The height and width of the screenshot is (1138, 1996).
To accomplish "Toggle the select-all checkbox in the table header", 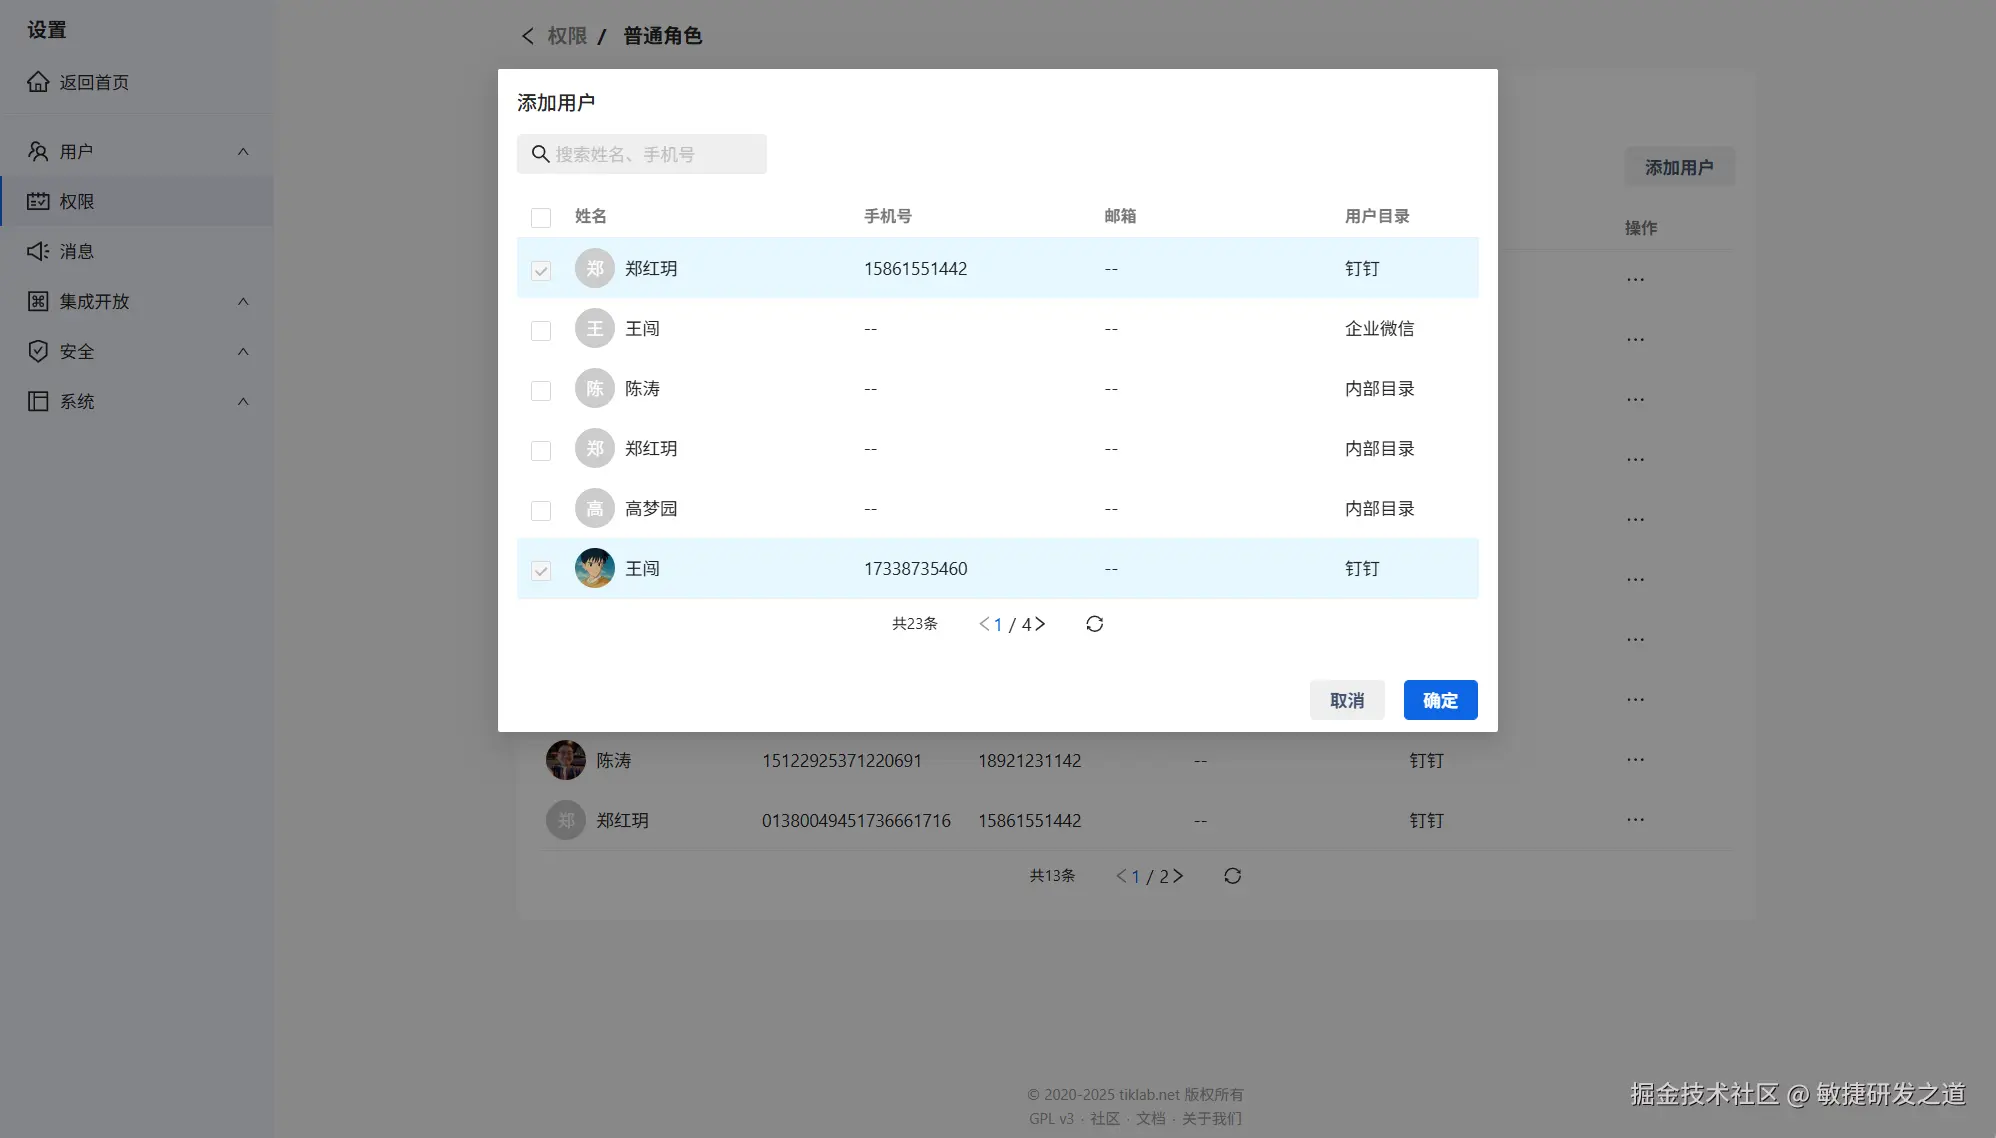I will pyautogui.click(x=541, y=217).
